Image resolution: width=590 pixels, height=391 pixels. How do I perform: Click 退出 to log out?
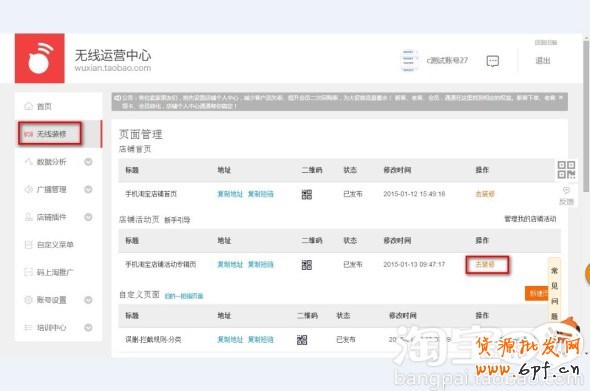point(543,61)
